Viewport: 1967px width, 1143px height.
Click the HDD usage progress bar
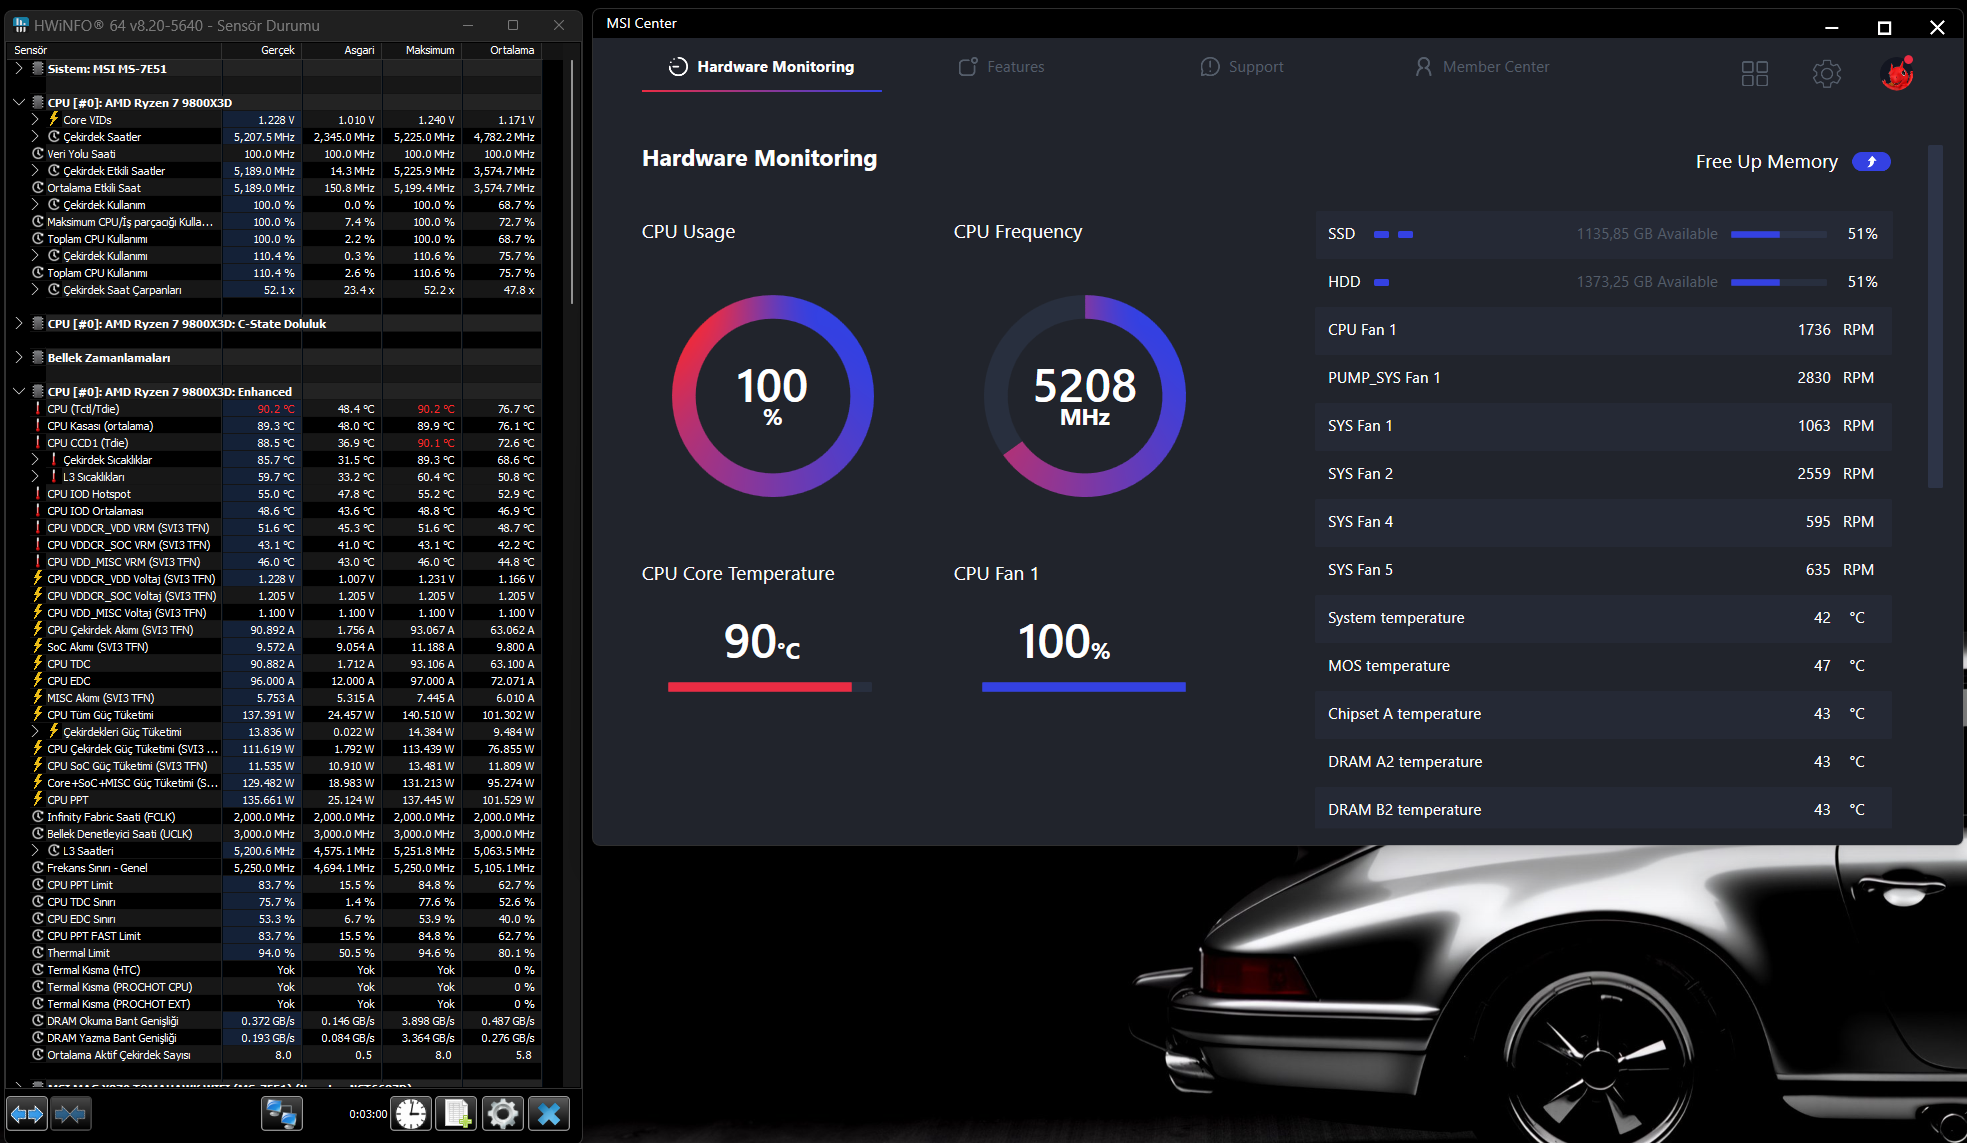[1779, 282]
